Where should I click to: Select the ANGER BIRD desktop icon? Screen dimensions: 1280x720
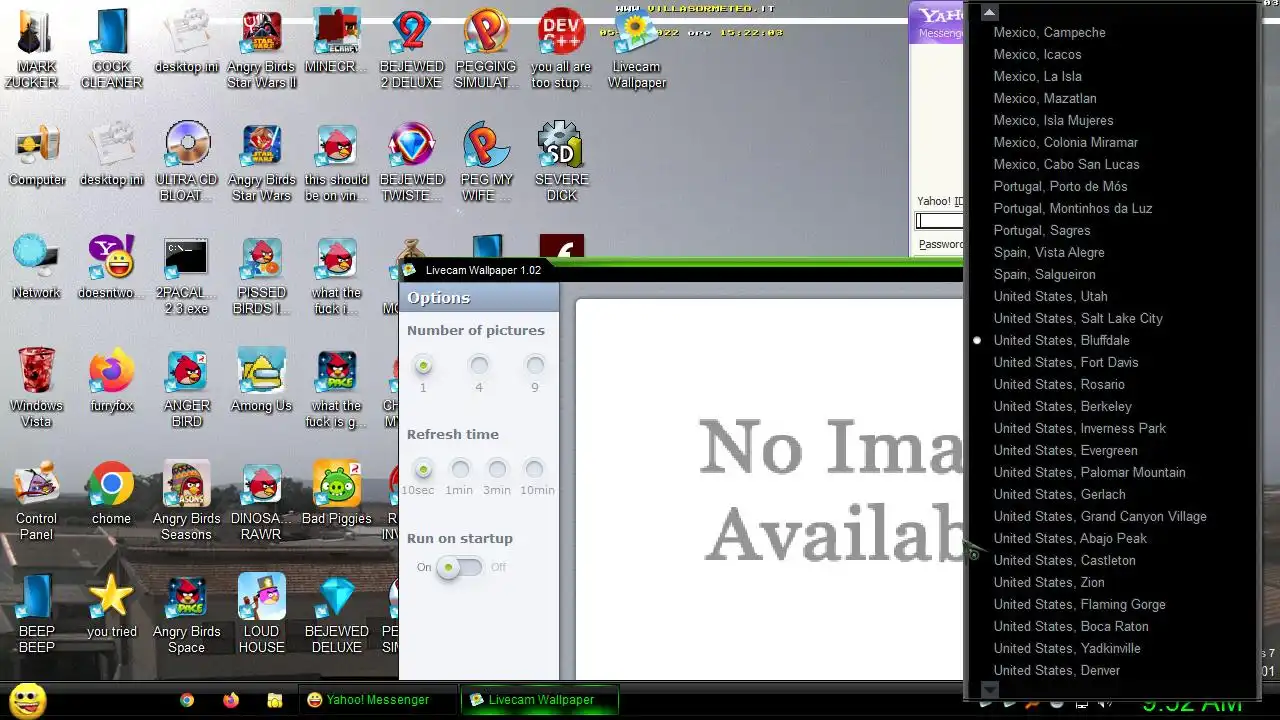click(187, 389)
